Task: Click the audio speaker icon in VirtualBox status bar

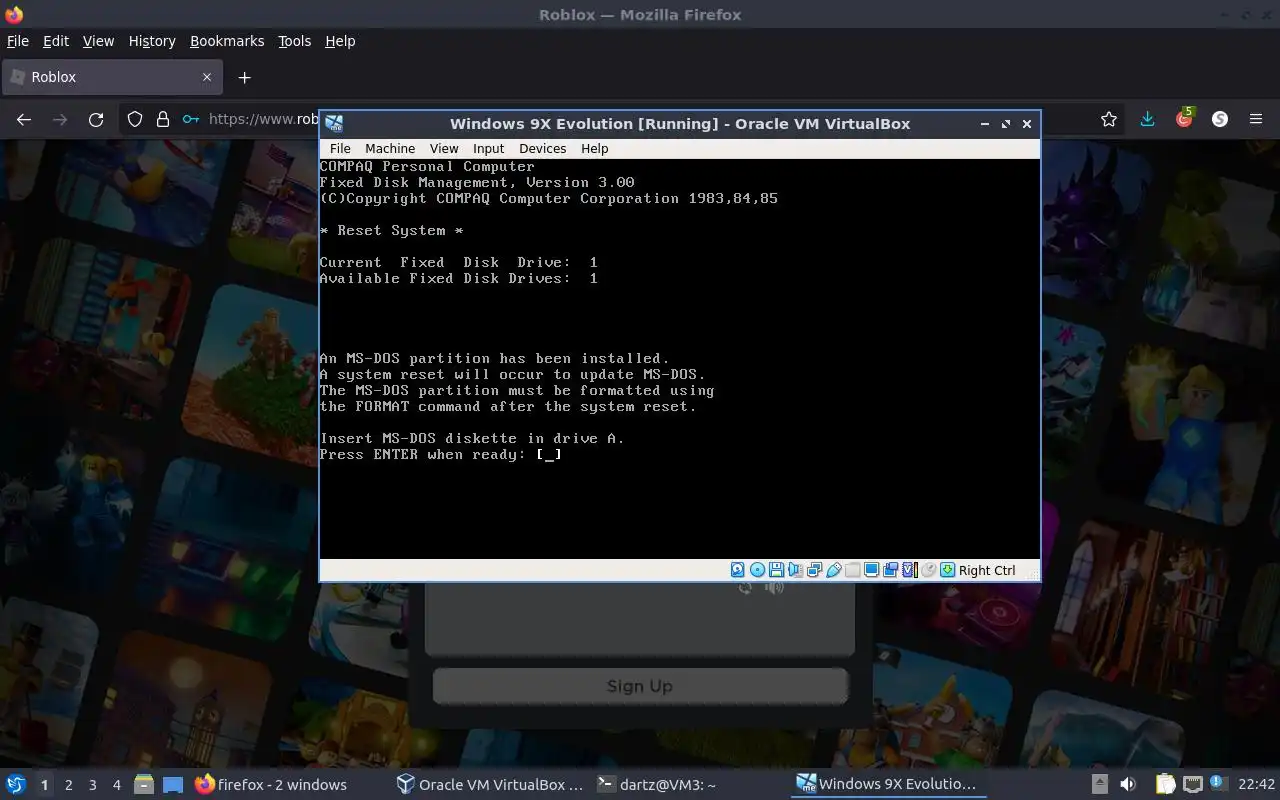Action: click(795, 570)
